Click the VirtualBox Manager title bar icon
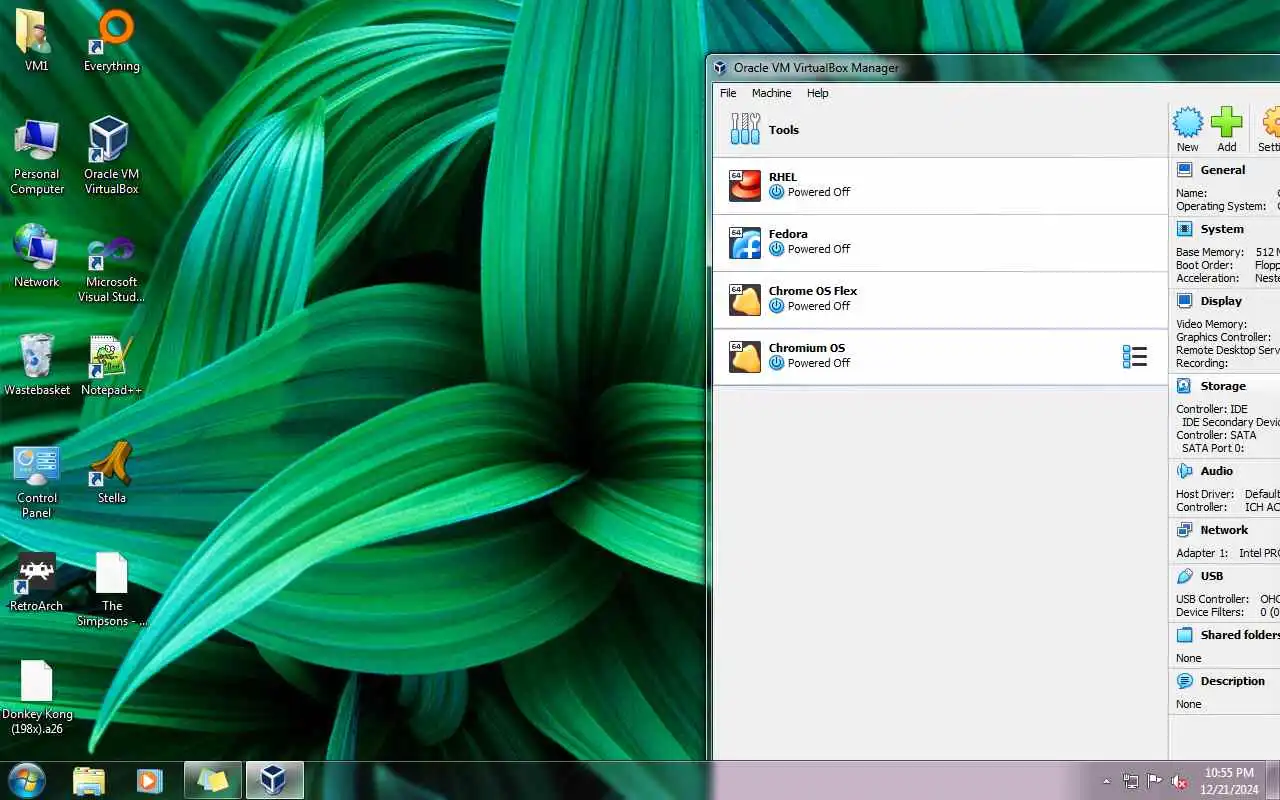 pos(720,68)
